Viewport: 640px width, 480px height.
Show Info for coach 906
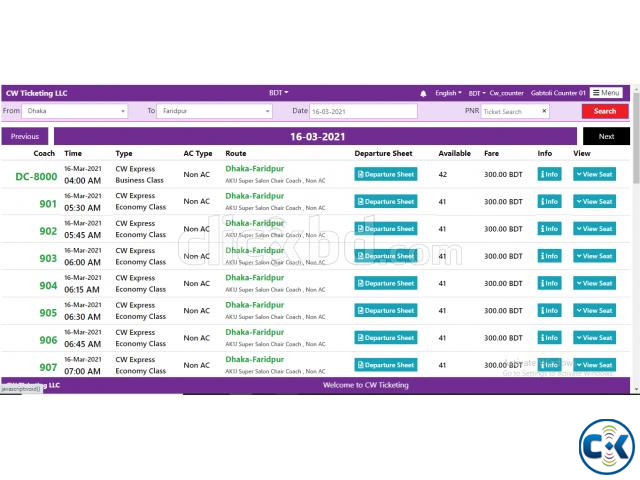click(549, 338)
